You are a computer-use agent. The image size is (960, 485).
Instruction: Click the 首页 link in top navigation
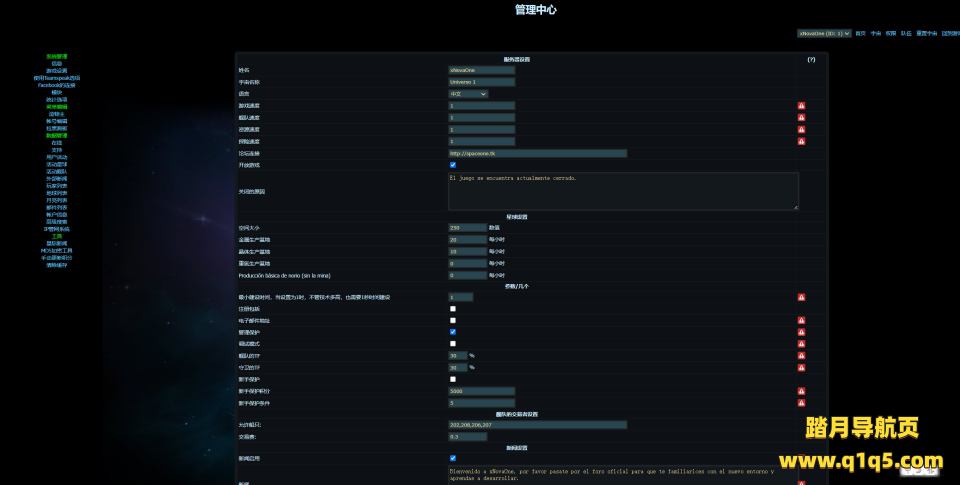pos(860,33)
